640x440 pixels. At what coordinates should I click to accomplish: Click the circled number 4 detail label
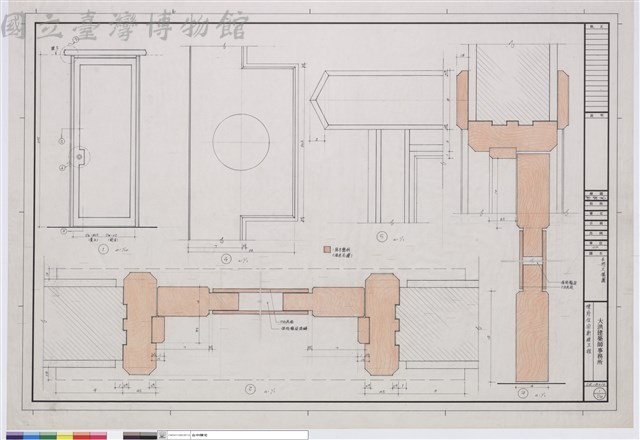coord(226,258)
